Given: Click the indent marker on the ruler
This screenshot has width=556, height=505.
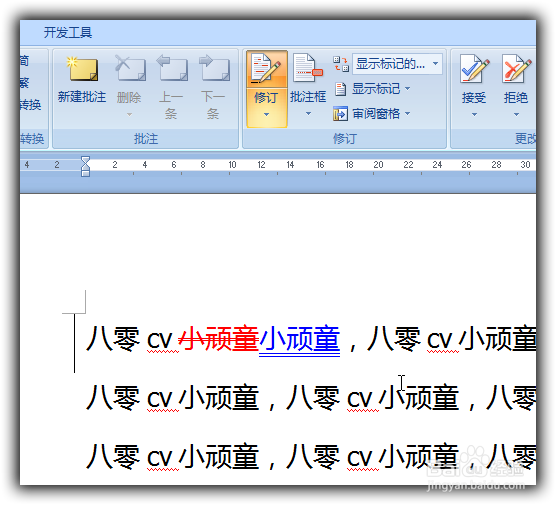Looking at the screenshot, I should click(x=85, y=166).
